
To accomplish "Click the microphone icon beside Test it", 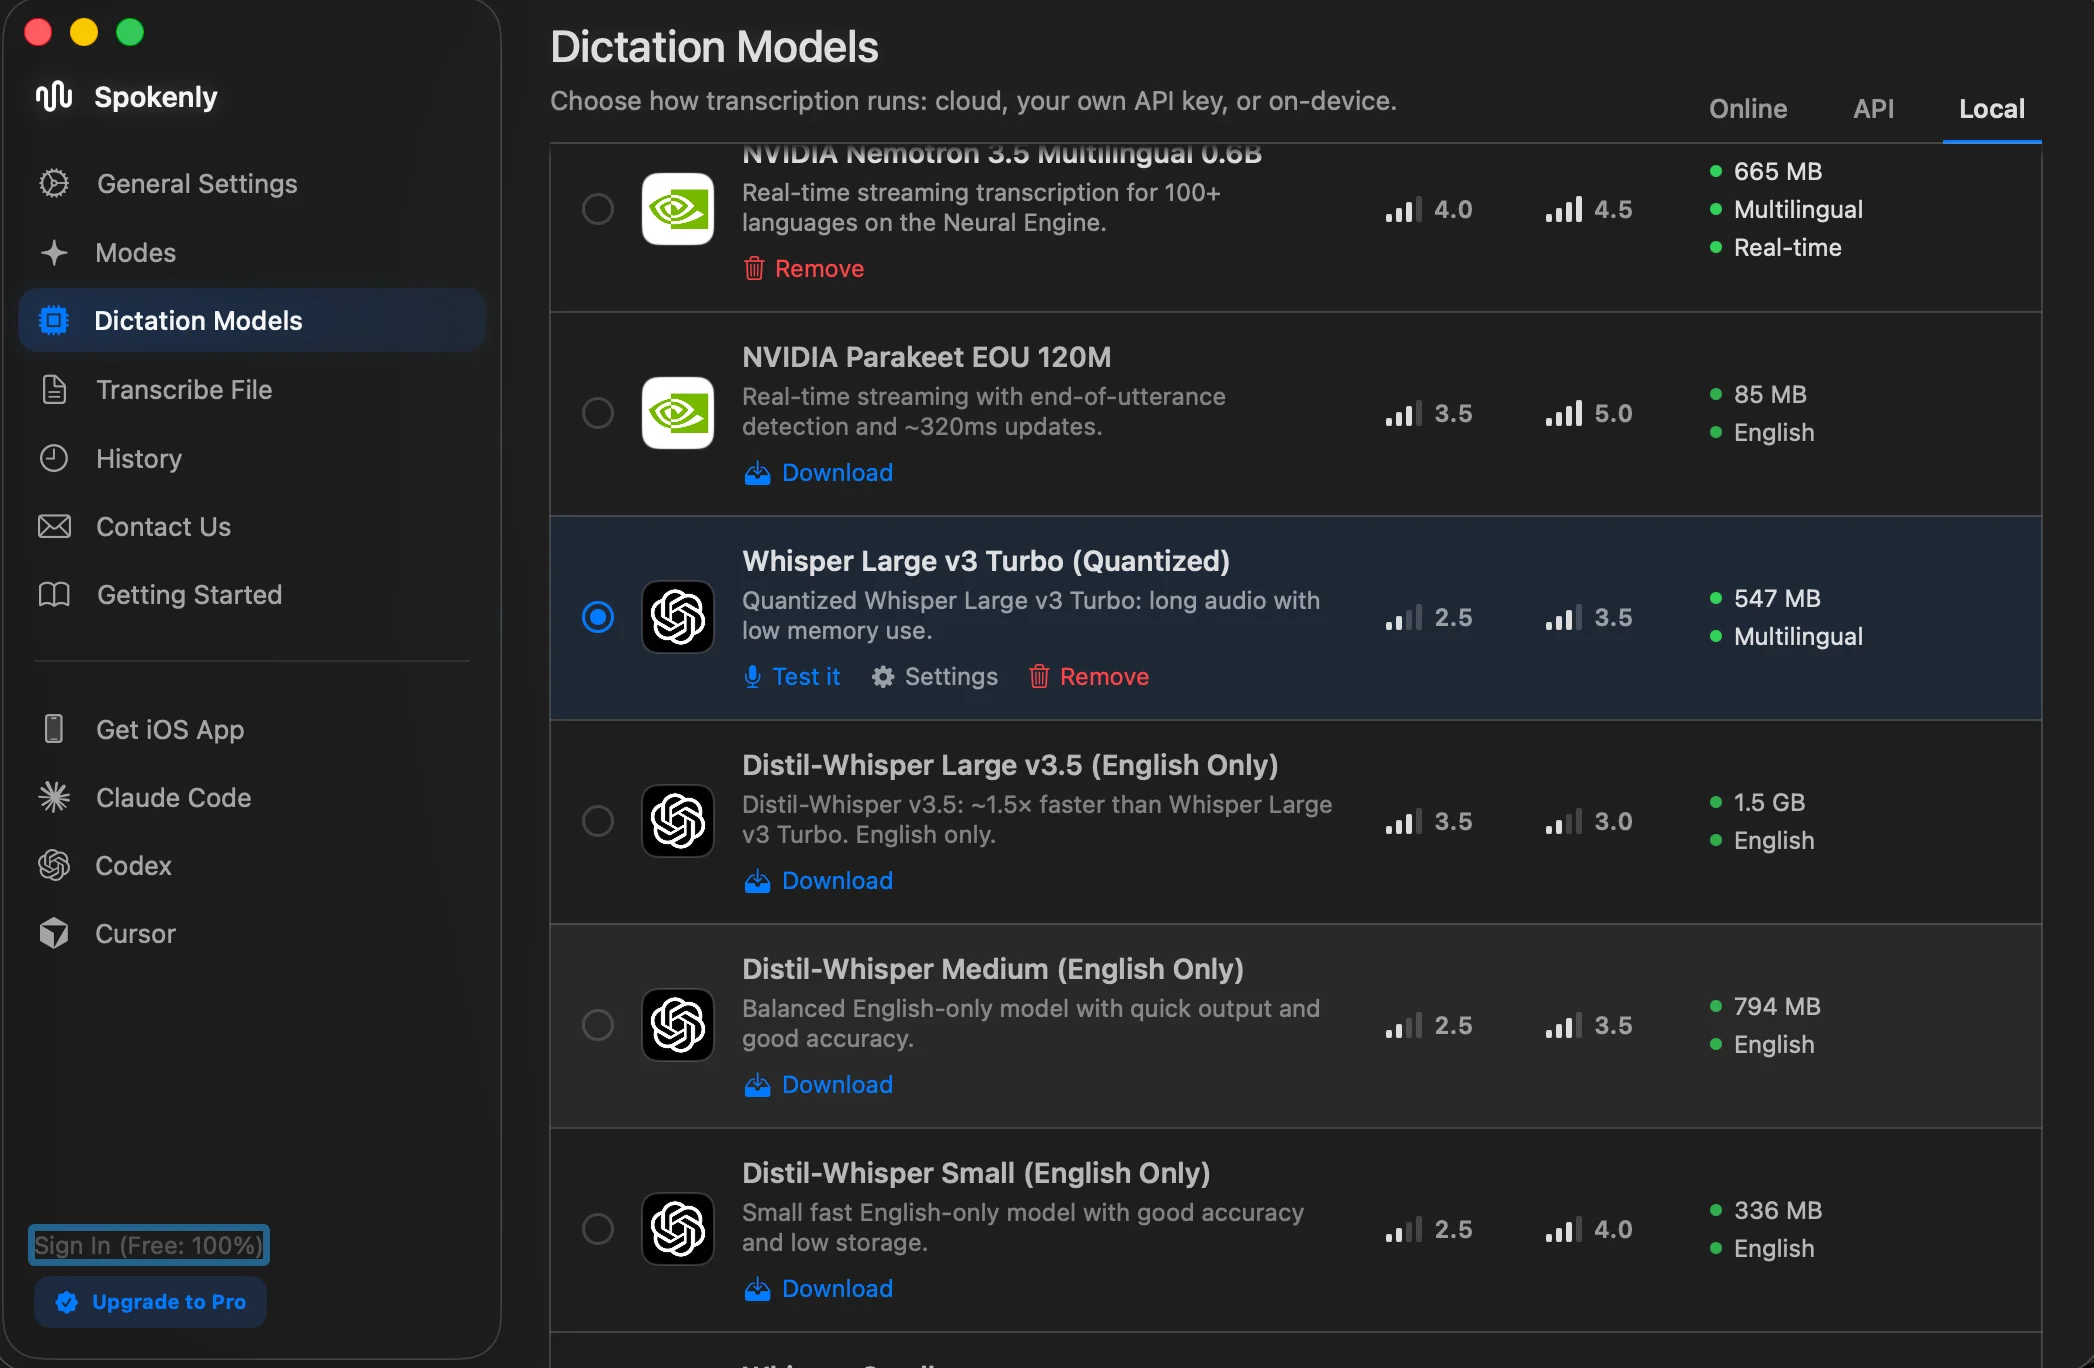I will point(753,677).
